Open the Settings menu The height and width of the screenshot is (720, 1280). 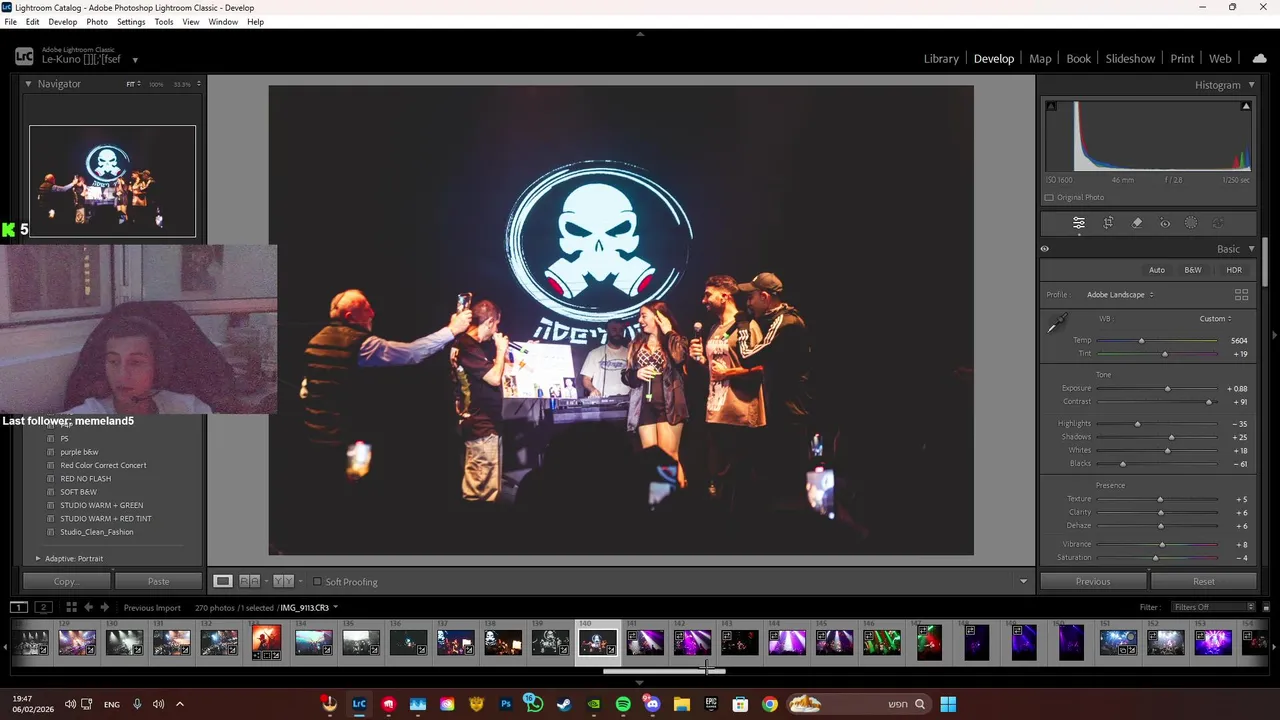click(131, 22)
